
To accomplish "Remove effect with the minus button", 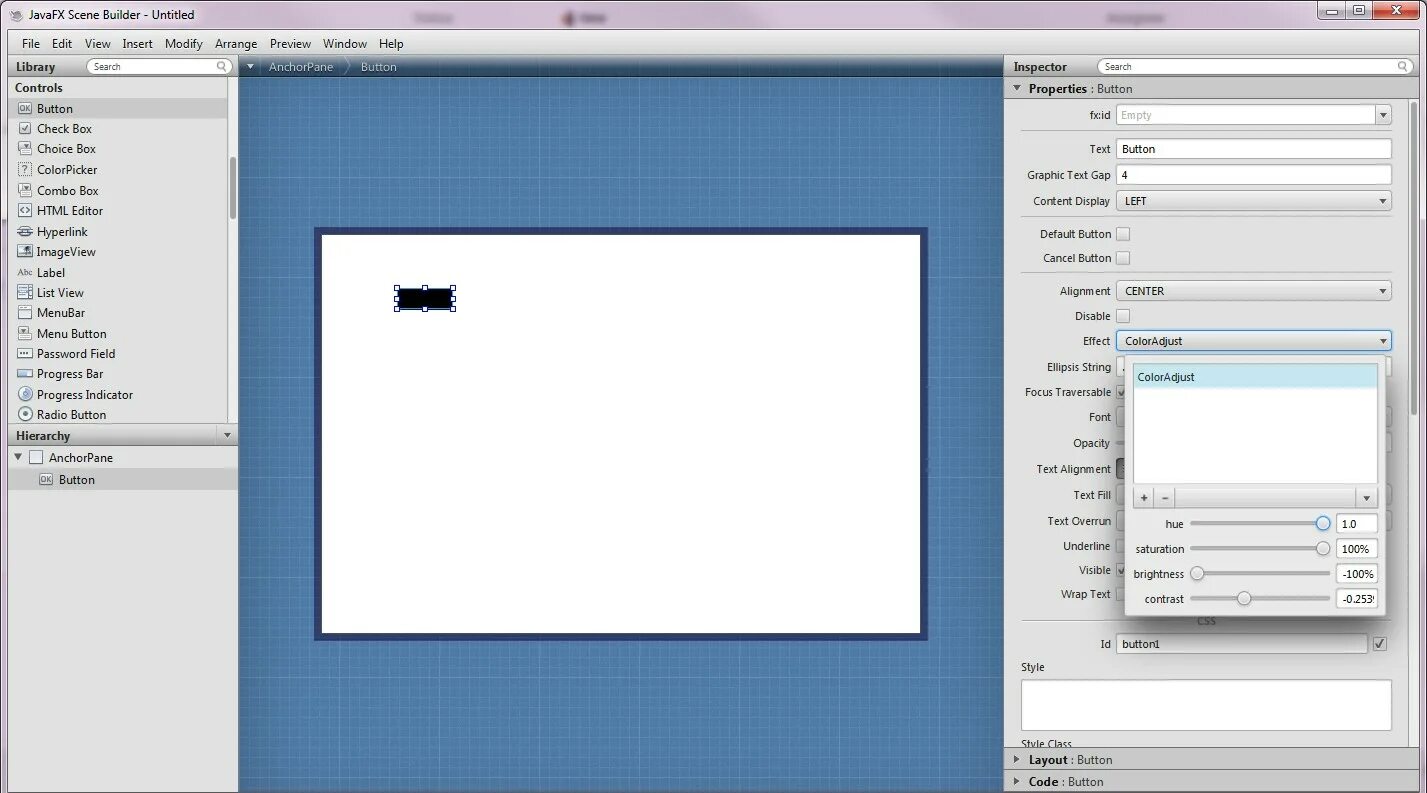I will pos(1165,498).
